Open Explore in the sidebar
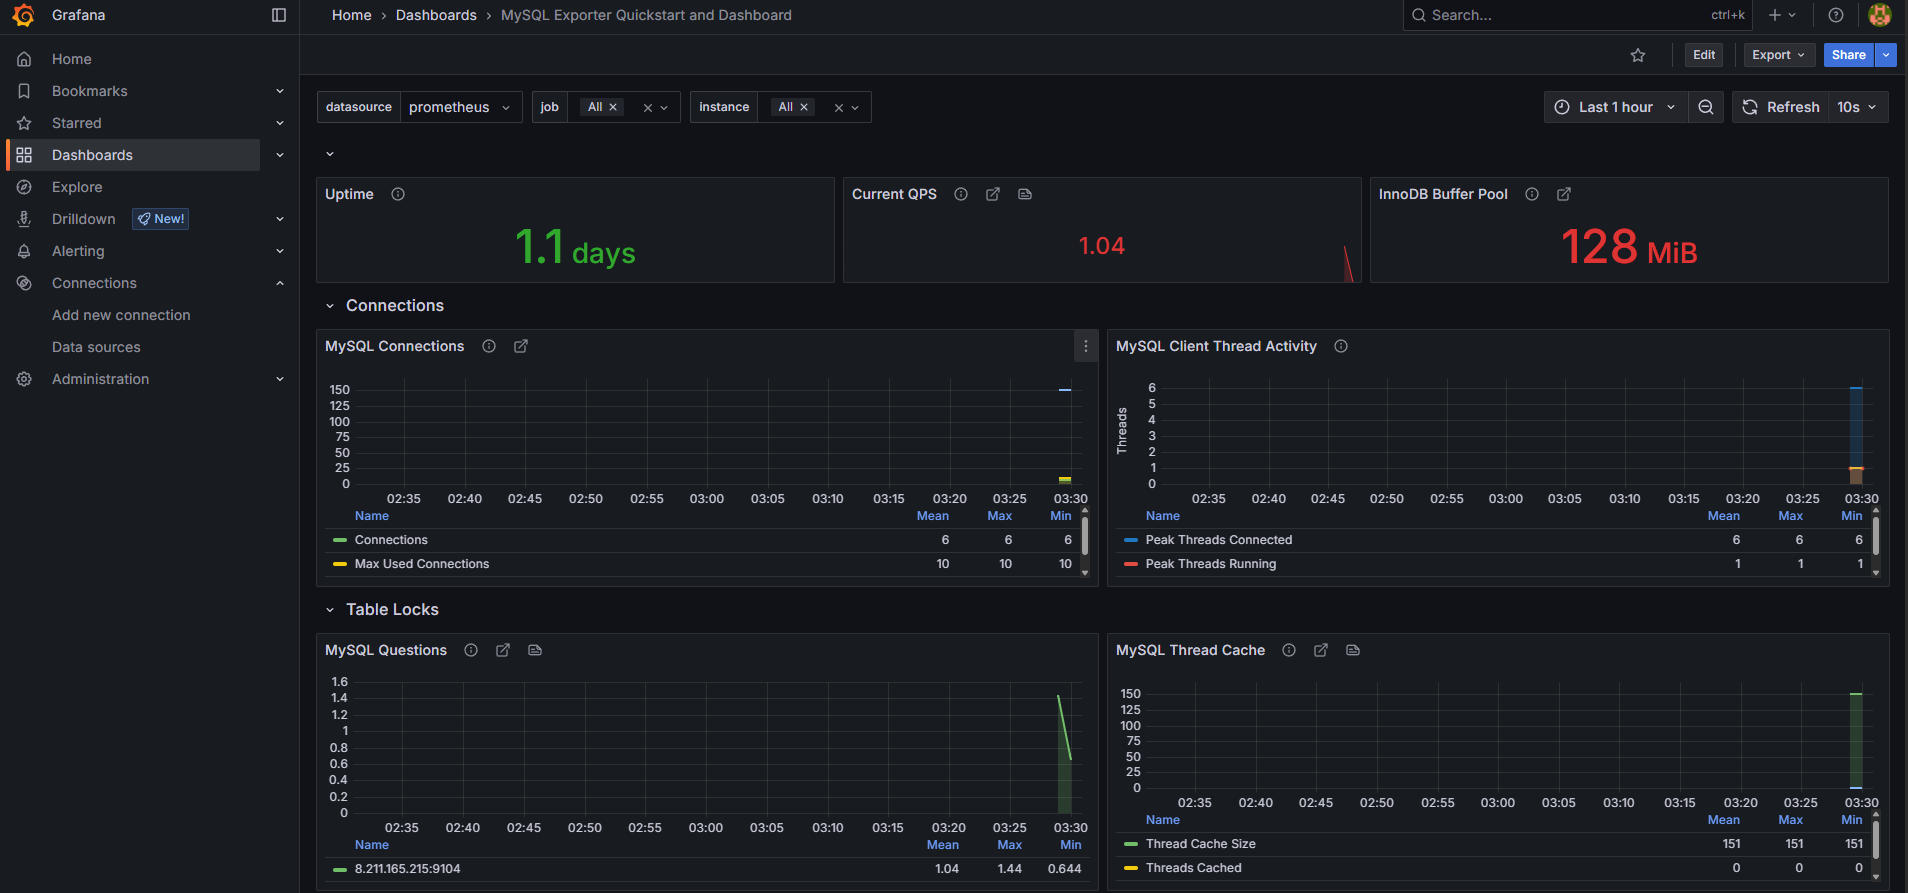This screenshot has width=1908, height=893. click(x=77, y=187)
